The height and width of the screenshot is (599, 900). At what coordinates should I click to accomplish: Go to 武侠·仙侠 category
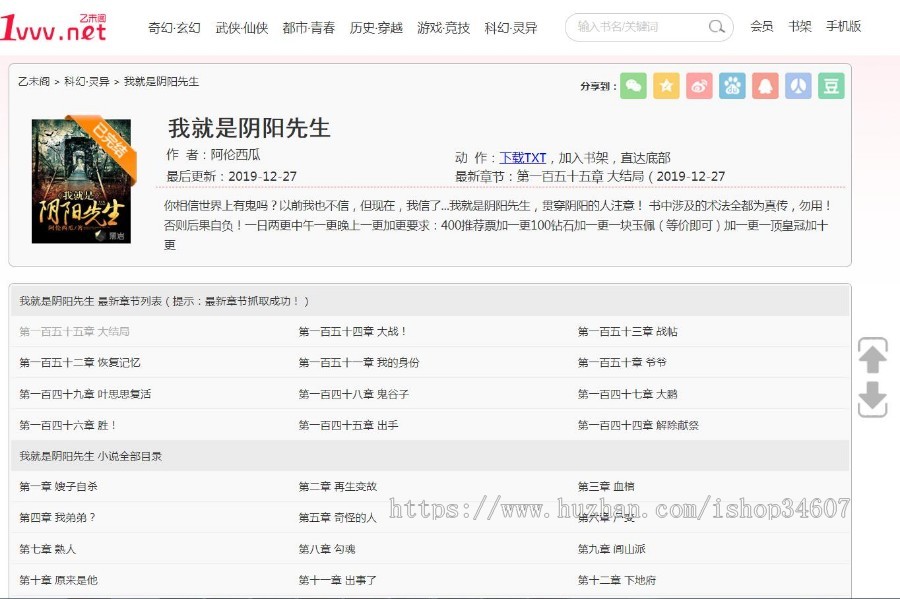pyautogui.click(x=241, y=28)
